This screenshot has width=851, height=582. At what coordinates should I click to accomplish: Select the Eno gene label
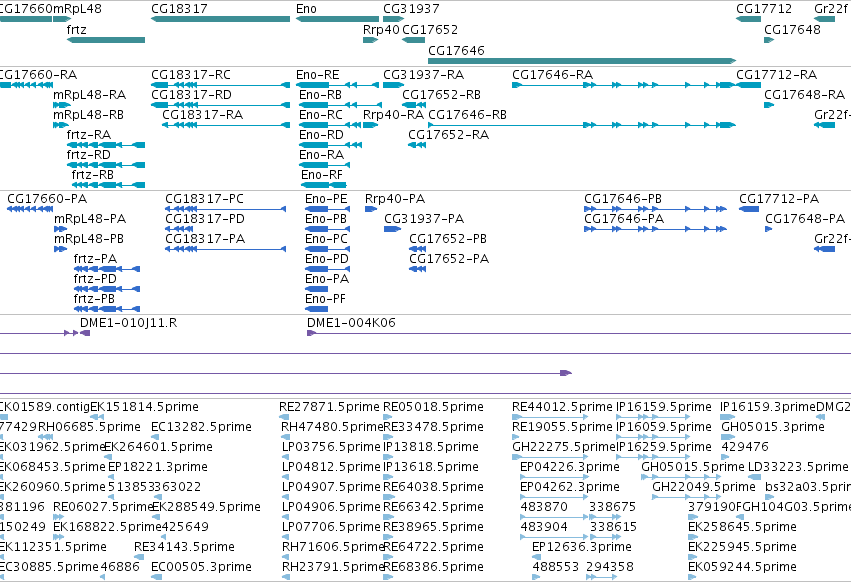(x=306, y=9)
